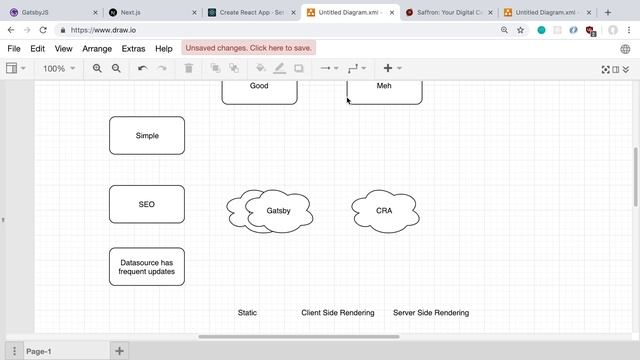The height and width of the screenshot is (360, 640).
Task: Click the fullscreen icon at toolbar right
Action: [606, 70]
